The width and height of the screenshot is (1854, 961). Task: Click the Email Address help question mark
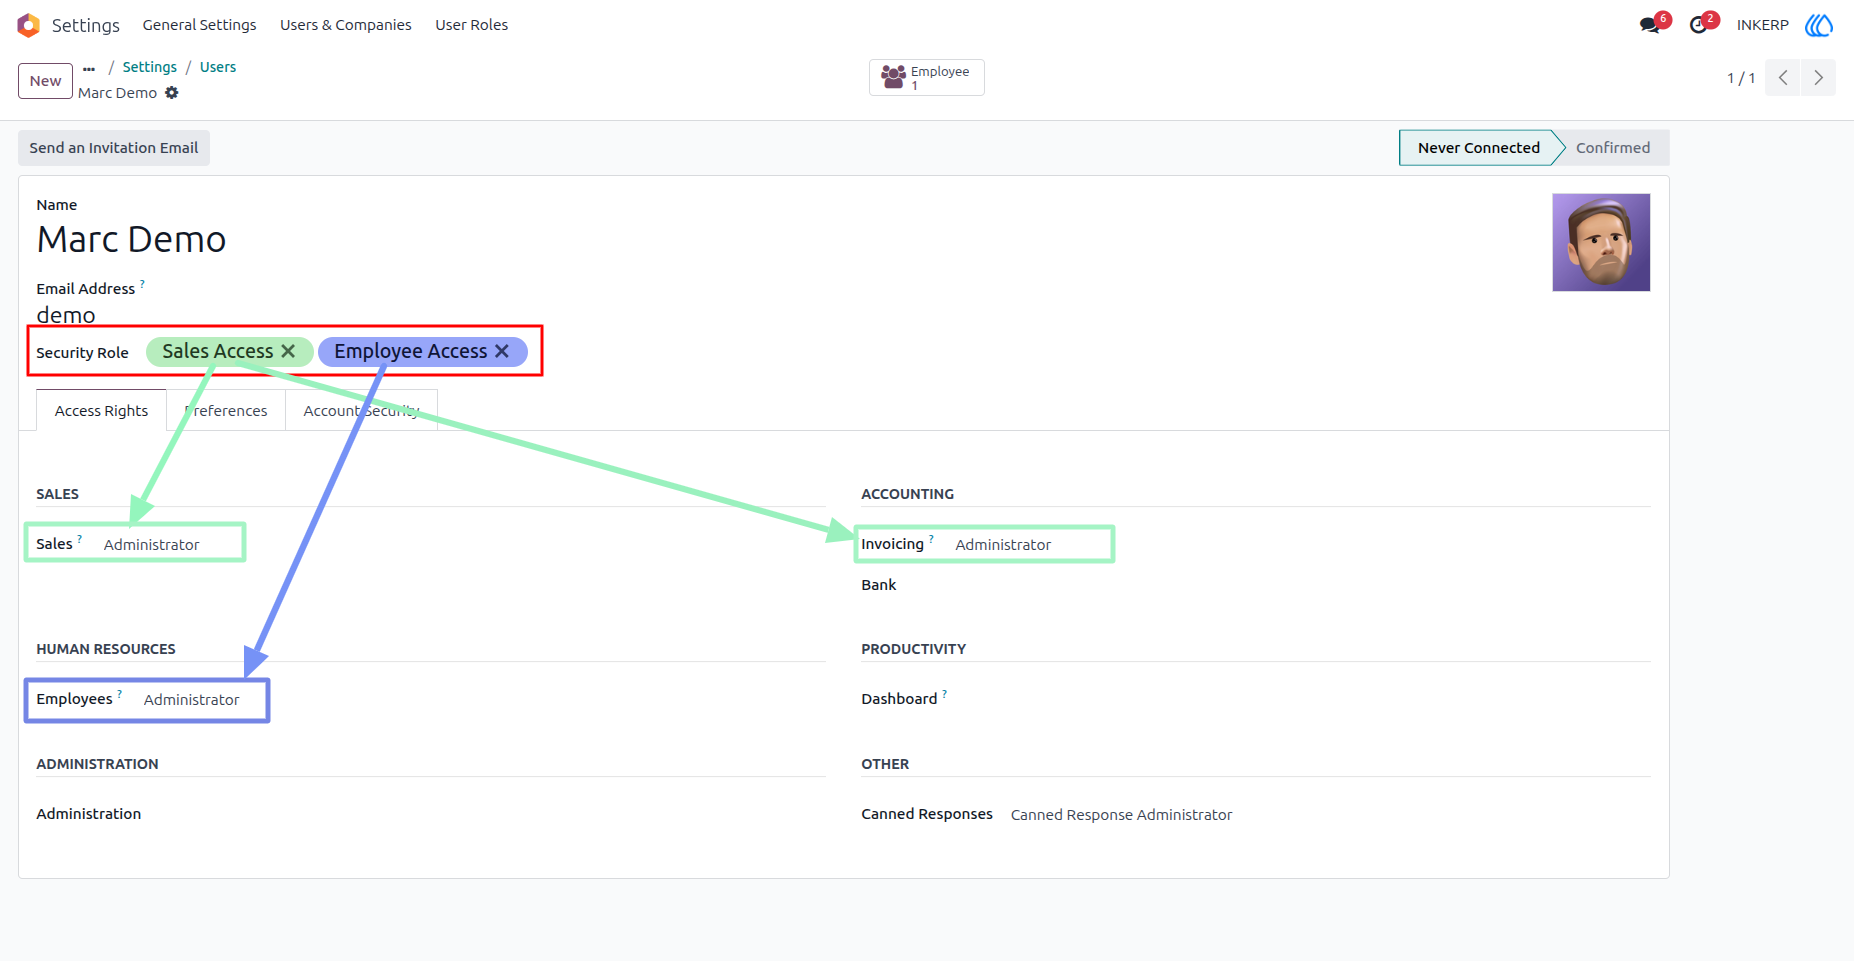[x=142, y=283]
